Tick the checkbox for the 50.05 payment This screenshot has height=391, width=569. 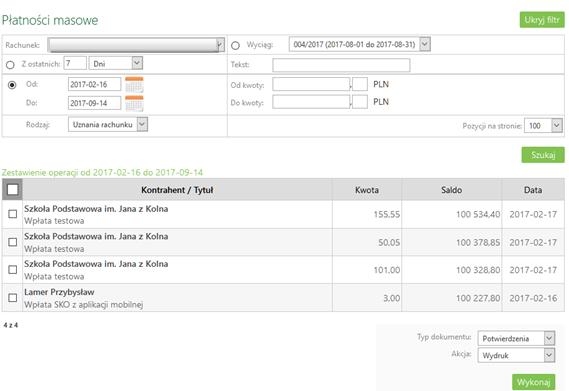pyautogui.click(x=13, y=242)
